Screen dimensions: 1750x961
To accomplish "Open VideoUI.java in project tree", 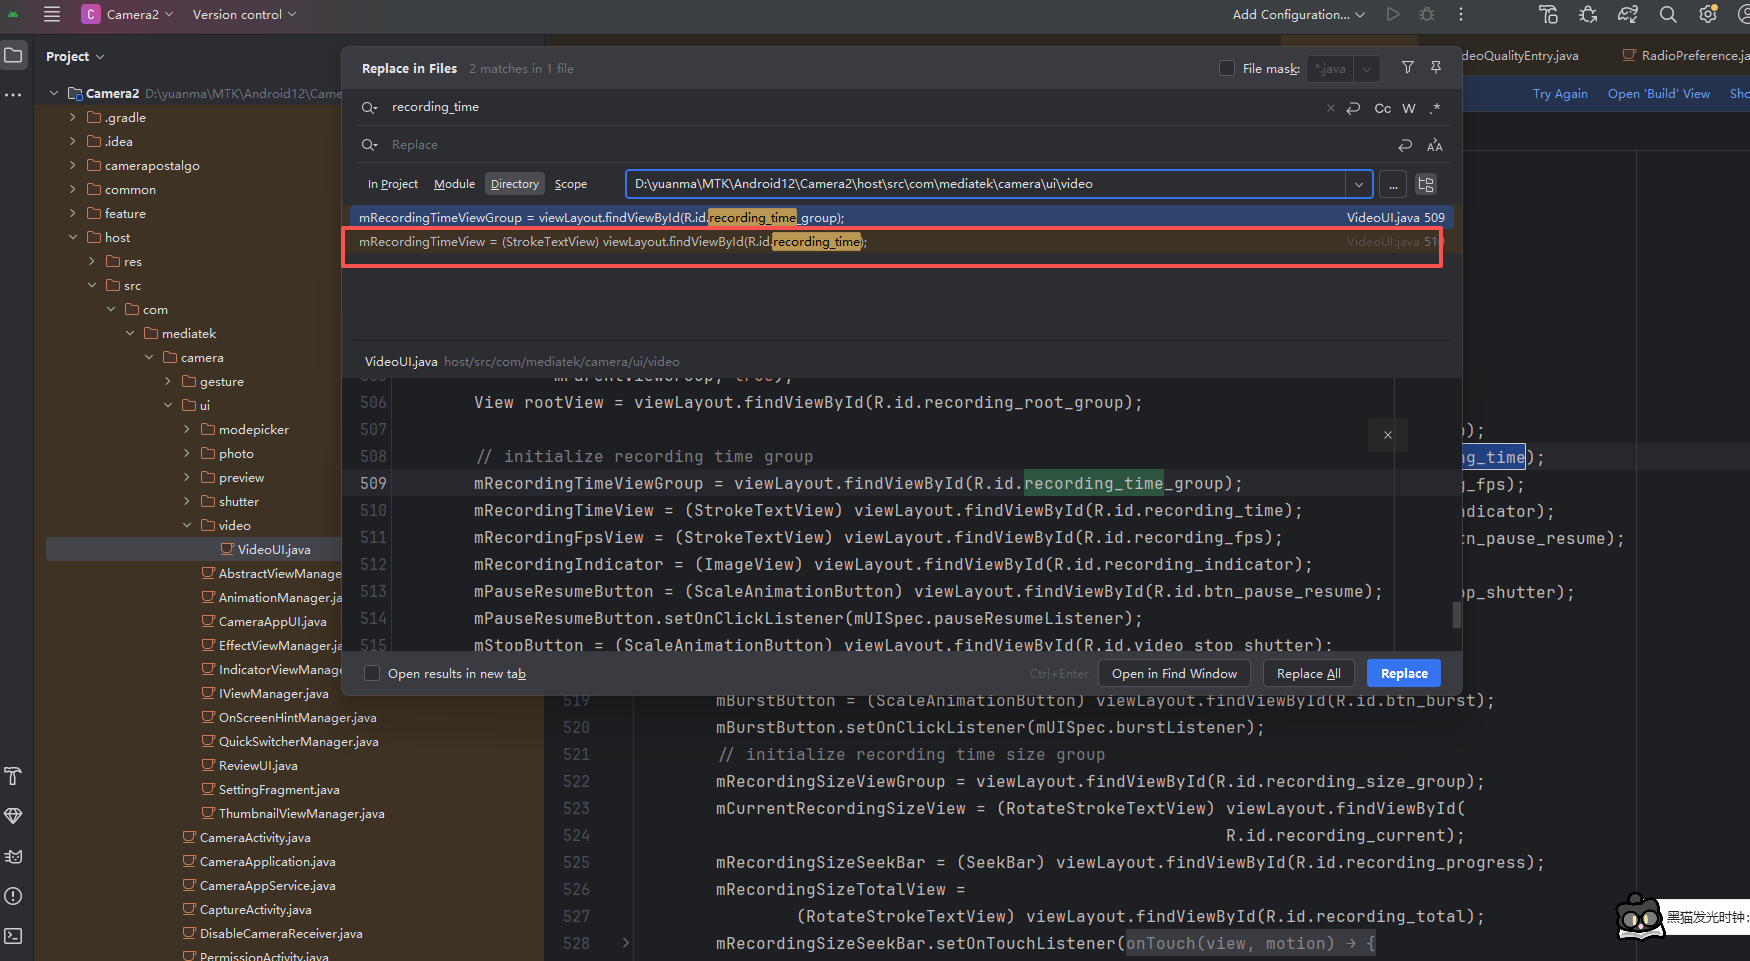I will click(273, 549).
